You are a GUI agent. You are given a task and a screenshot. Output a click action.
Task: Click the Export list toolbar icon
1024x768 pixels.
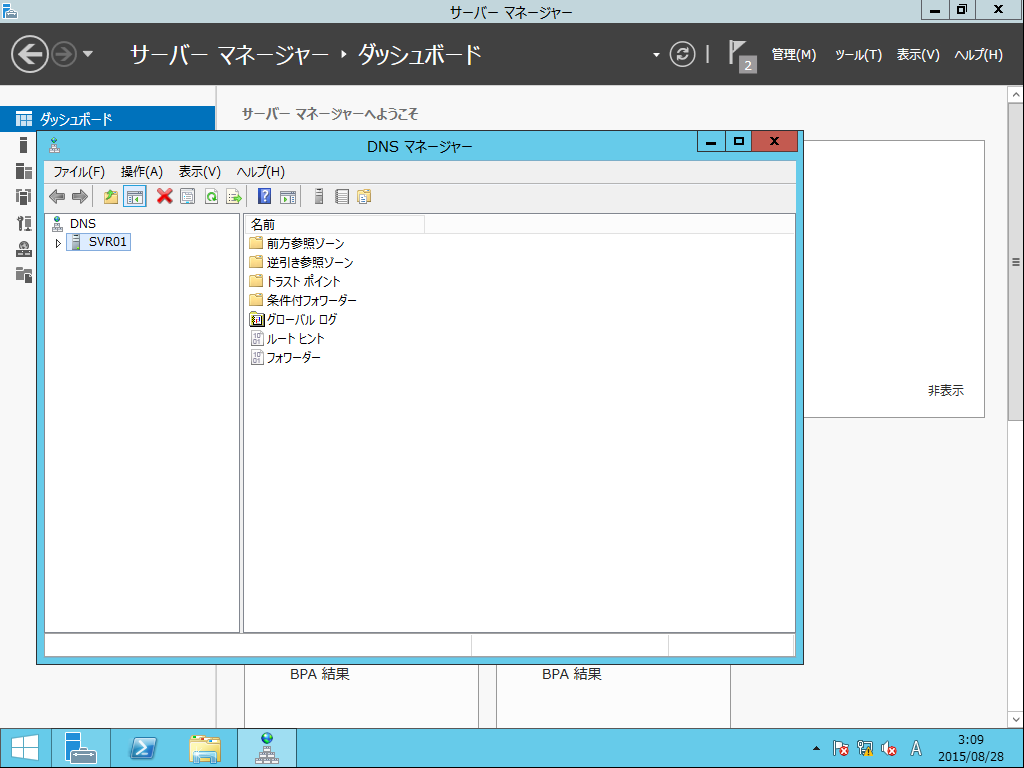tap(234, 196)
